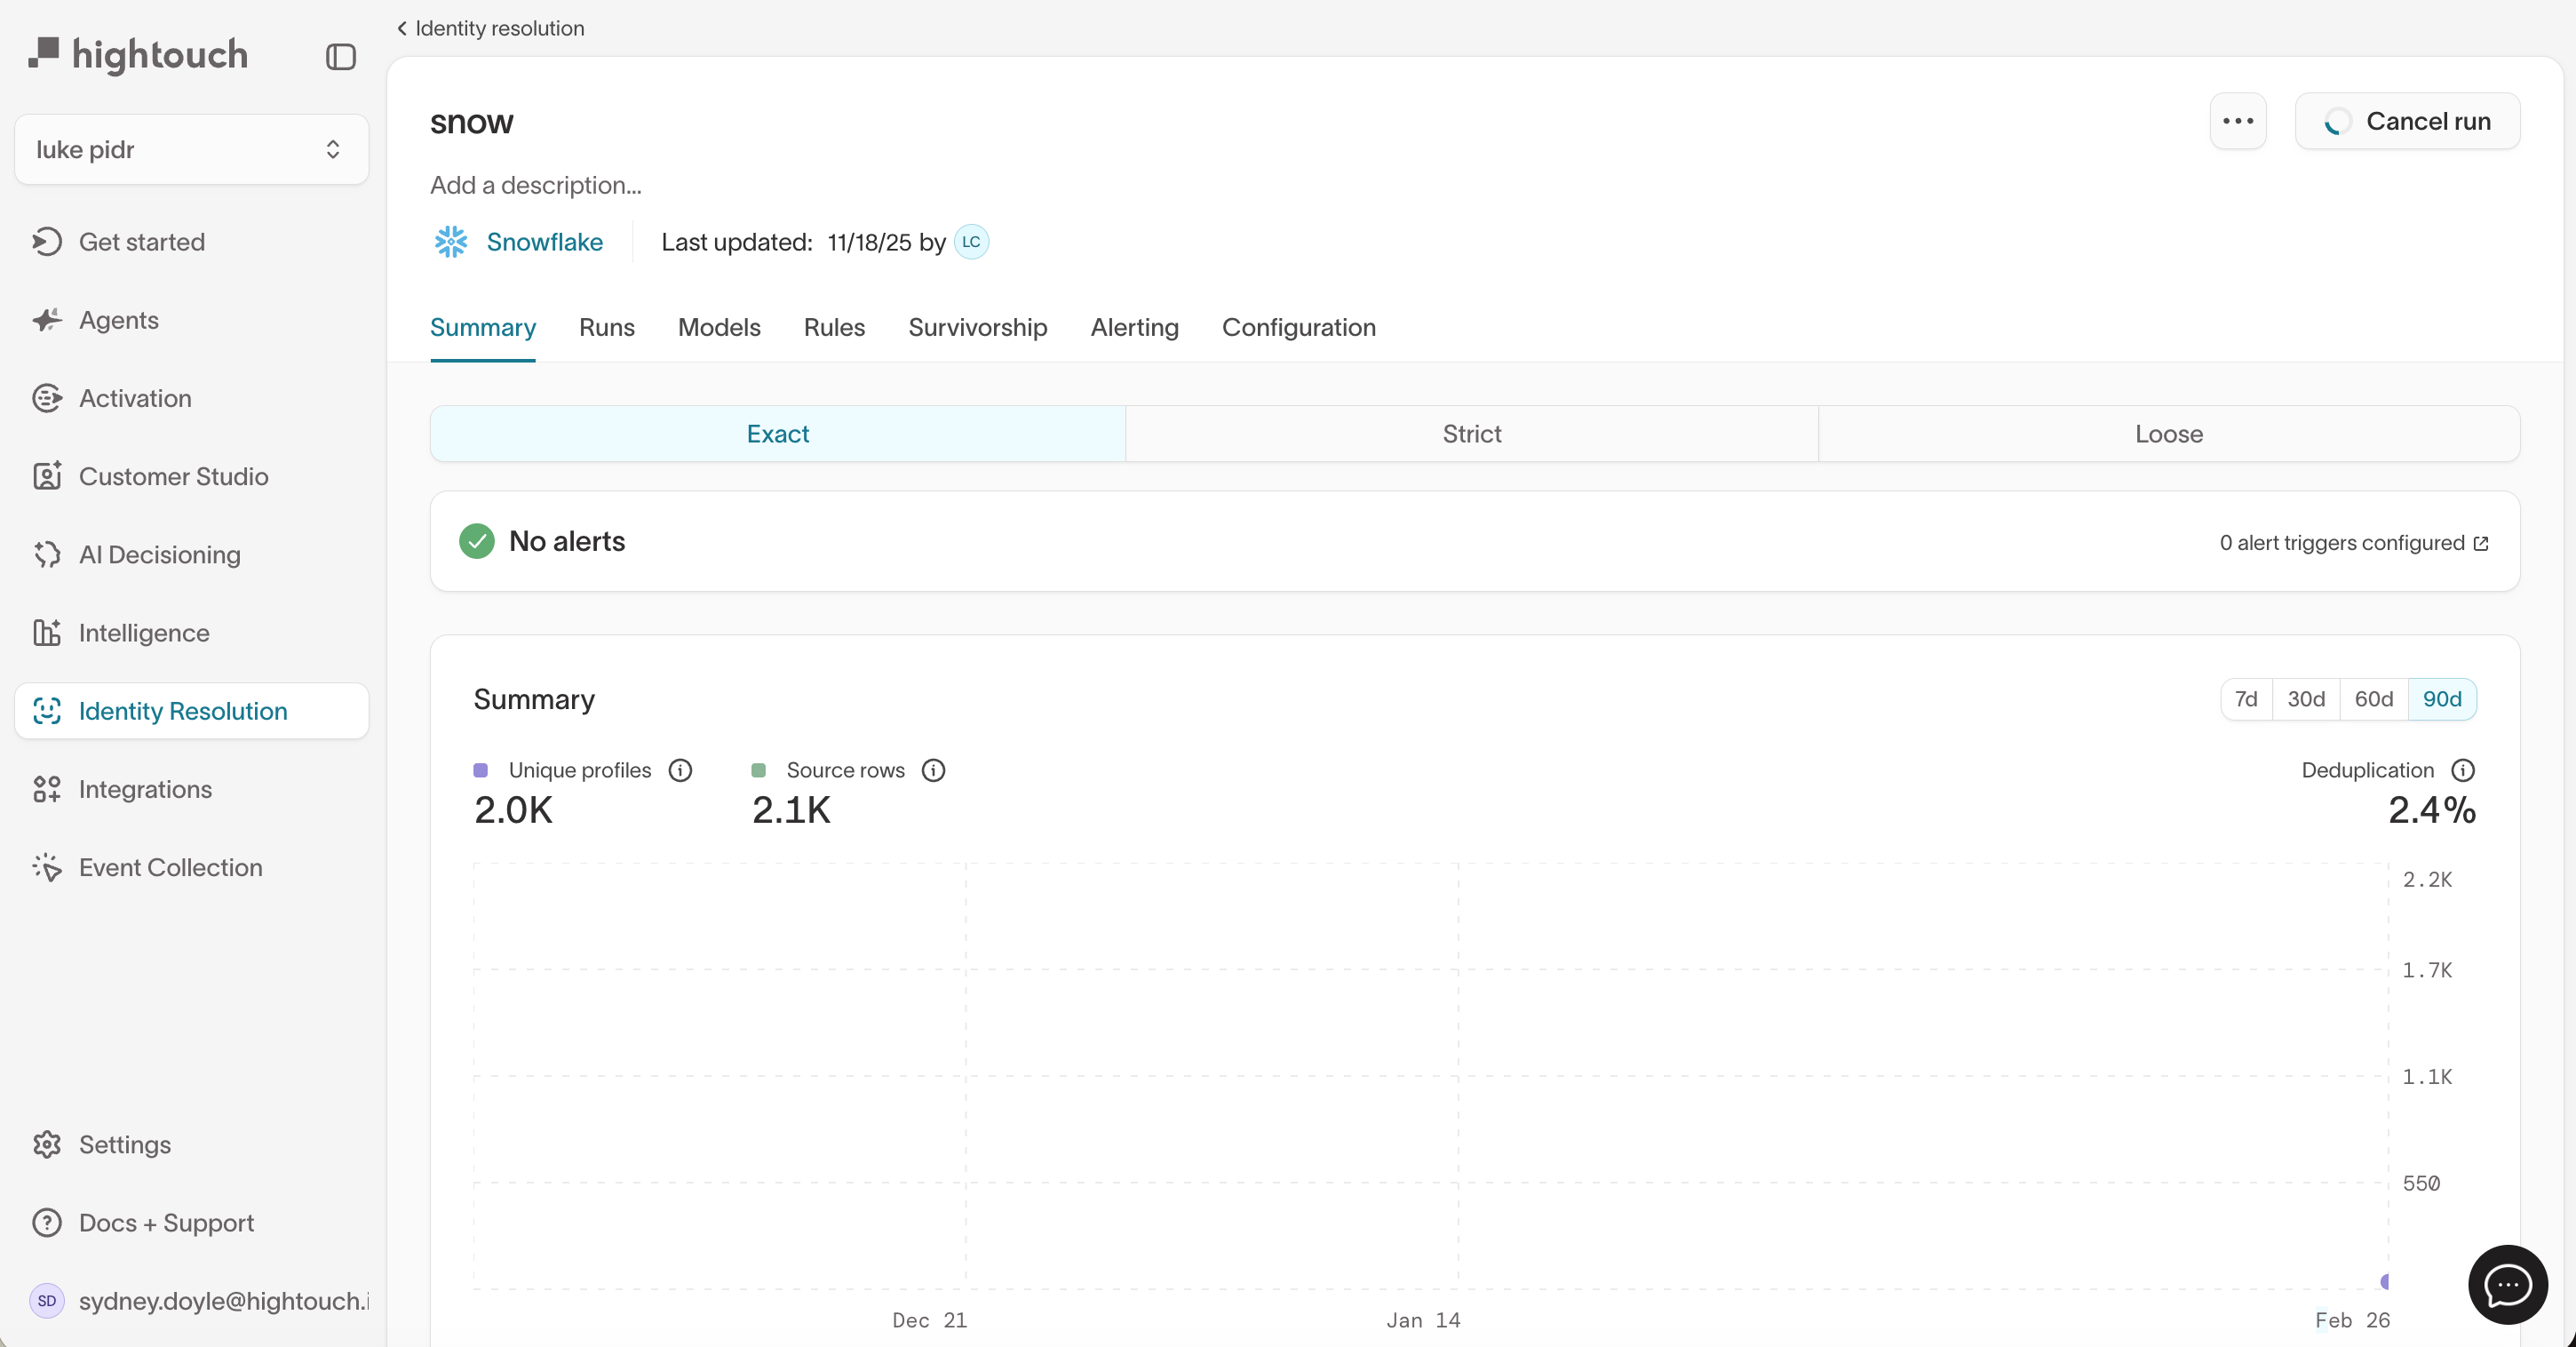This screenshot has width=2576, height=1347.
Task: Go back to Identity resolution breadcrumb
Action: 490,28
